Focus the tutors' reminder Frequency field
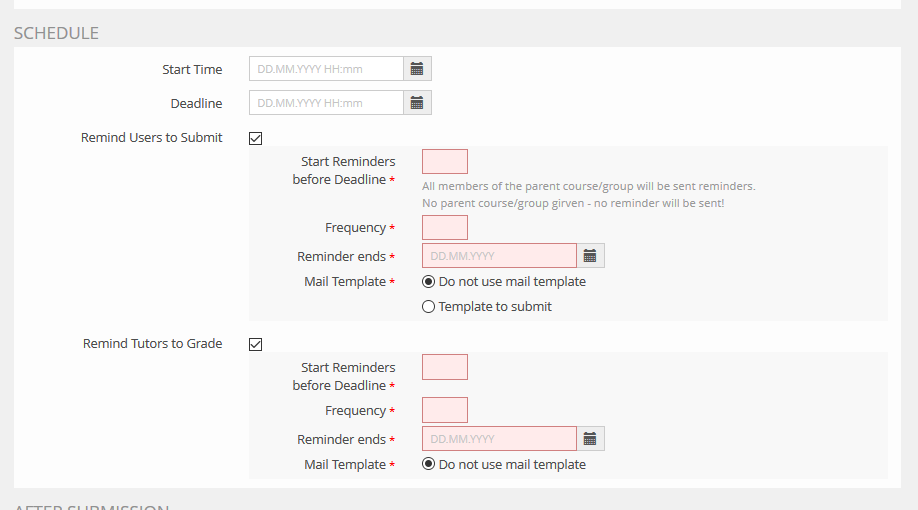The image size is (918, 510). pyautogui.click(x=445, y=410)
